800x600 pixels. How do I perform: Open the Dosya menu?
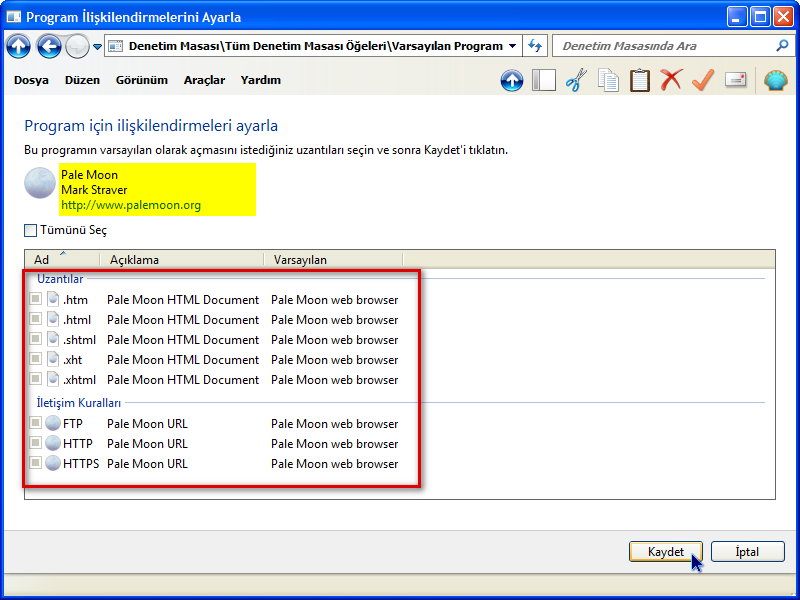click(31, 80)
